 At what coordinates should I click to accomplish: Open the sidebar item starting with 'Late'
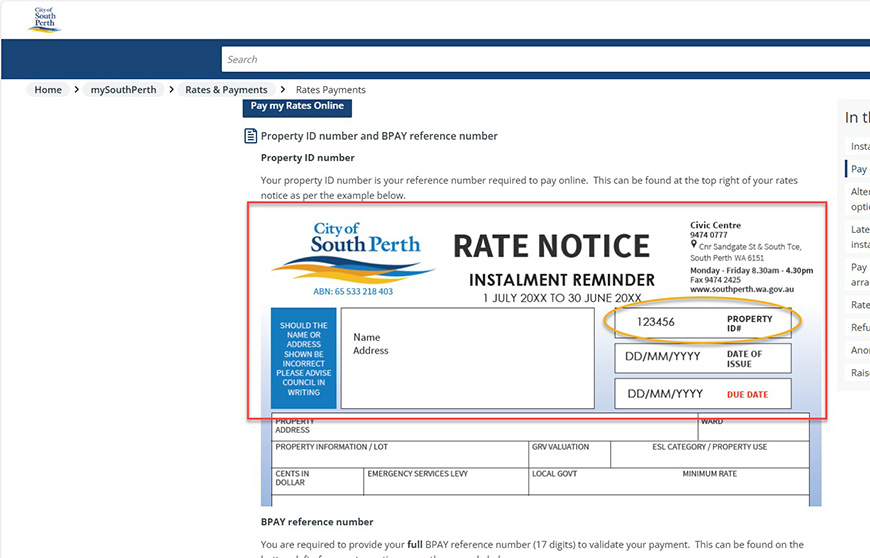pyautogui.click(x=858, y=237)
